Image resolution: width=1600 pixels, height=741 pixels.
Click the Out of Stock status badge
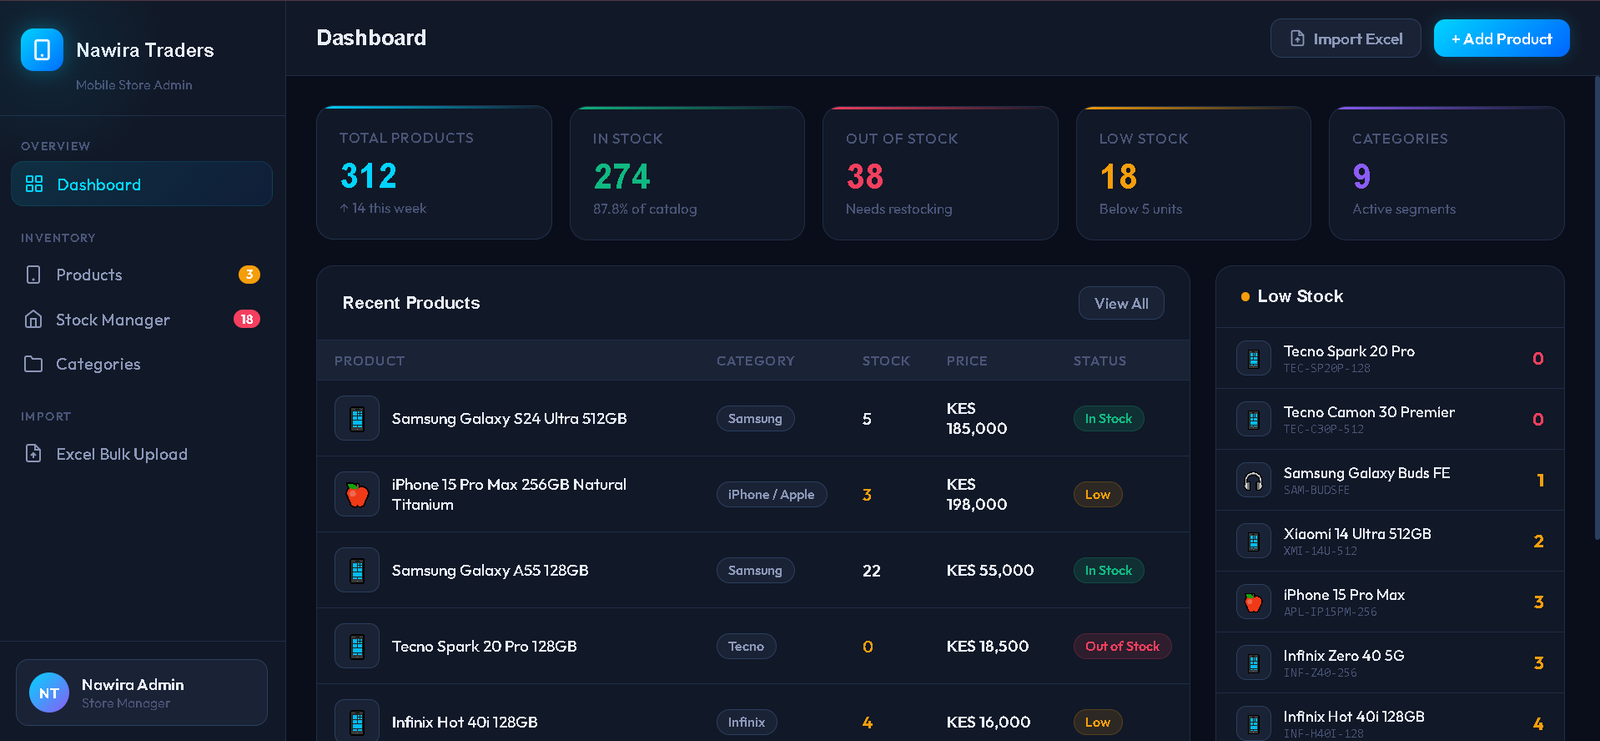[1122, 646]
